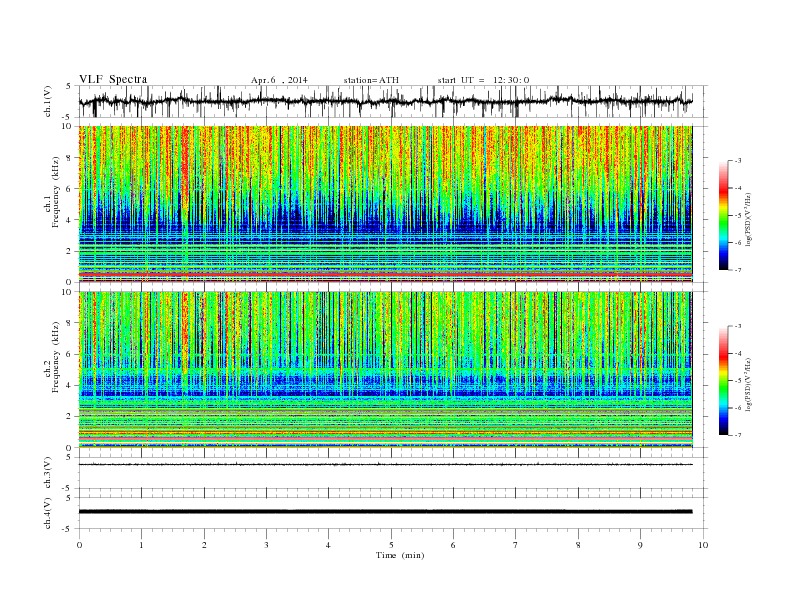The width and height of the screenshot is (792, 612).
Task: Click the "10" tick on the time axis
Action: (703, 545)
